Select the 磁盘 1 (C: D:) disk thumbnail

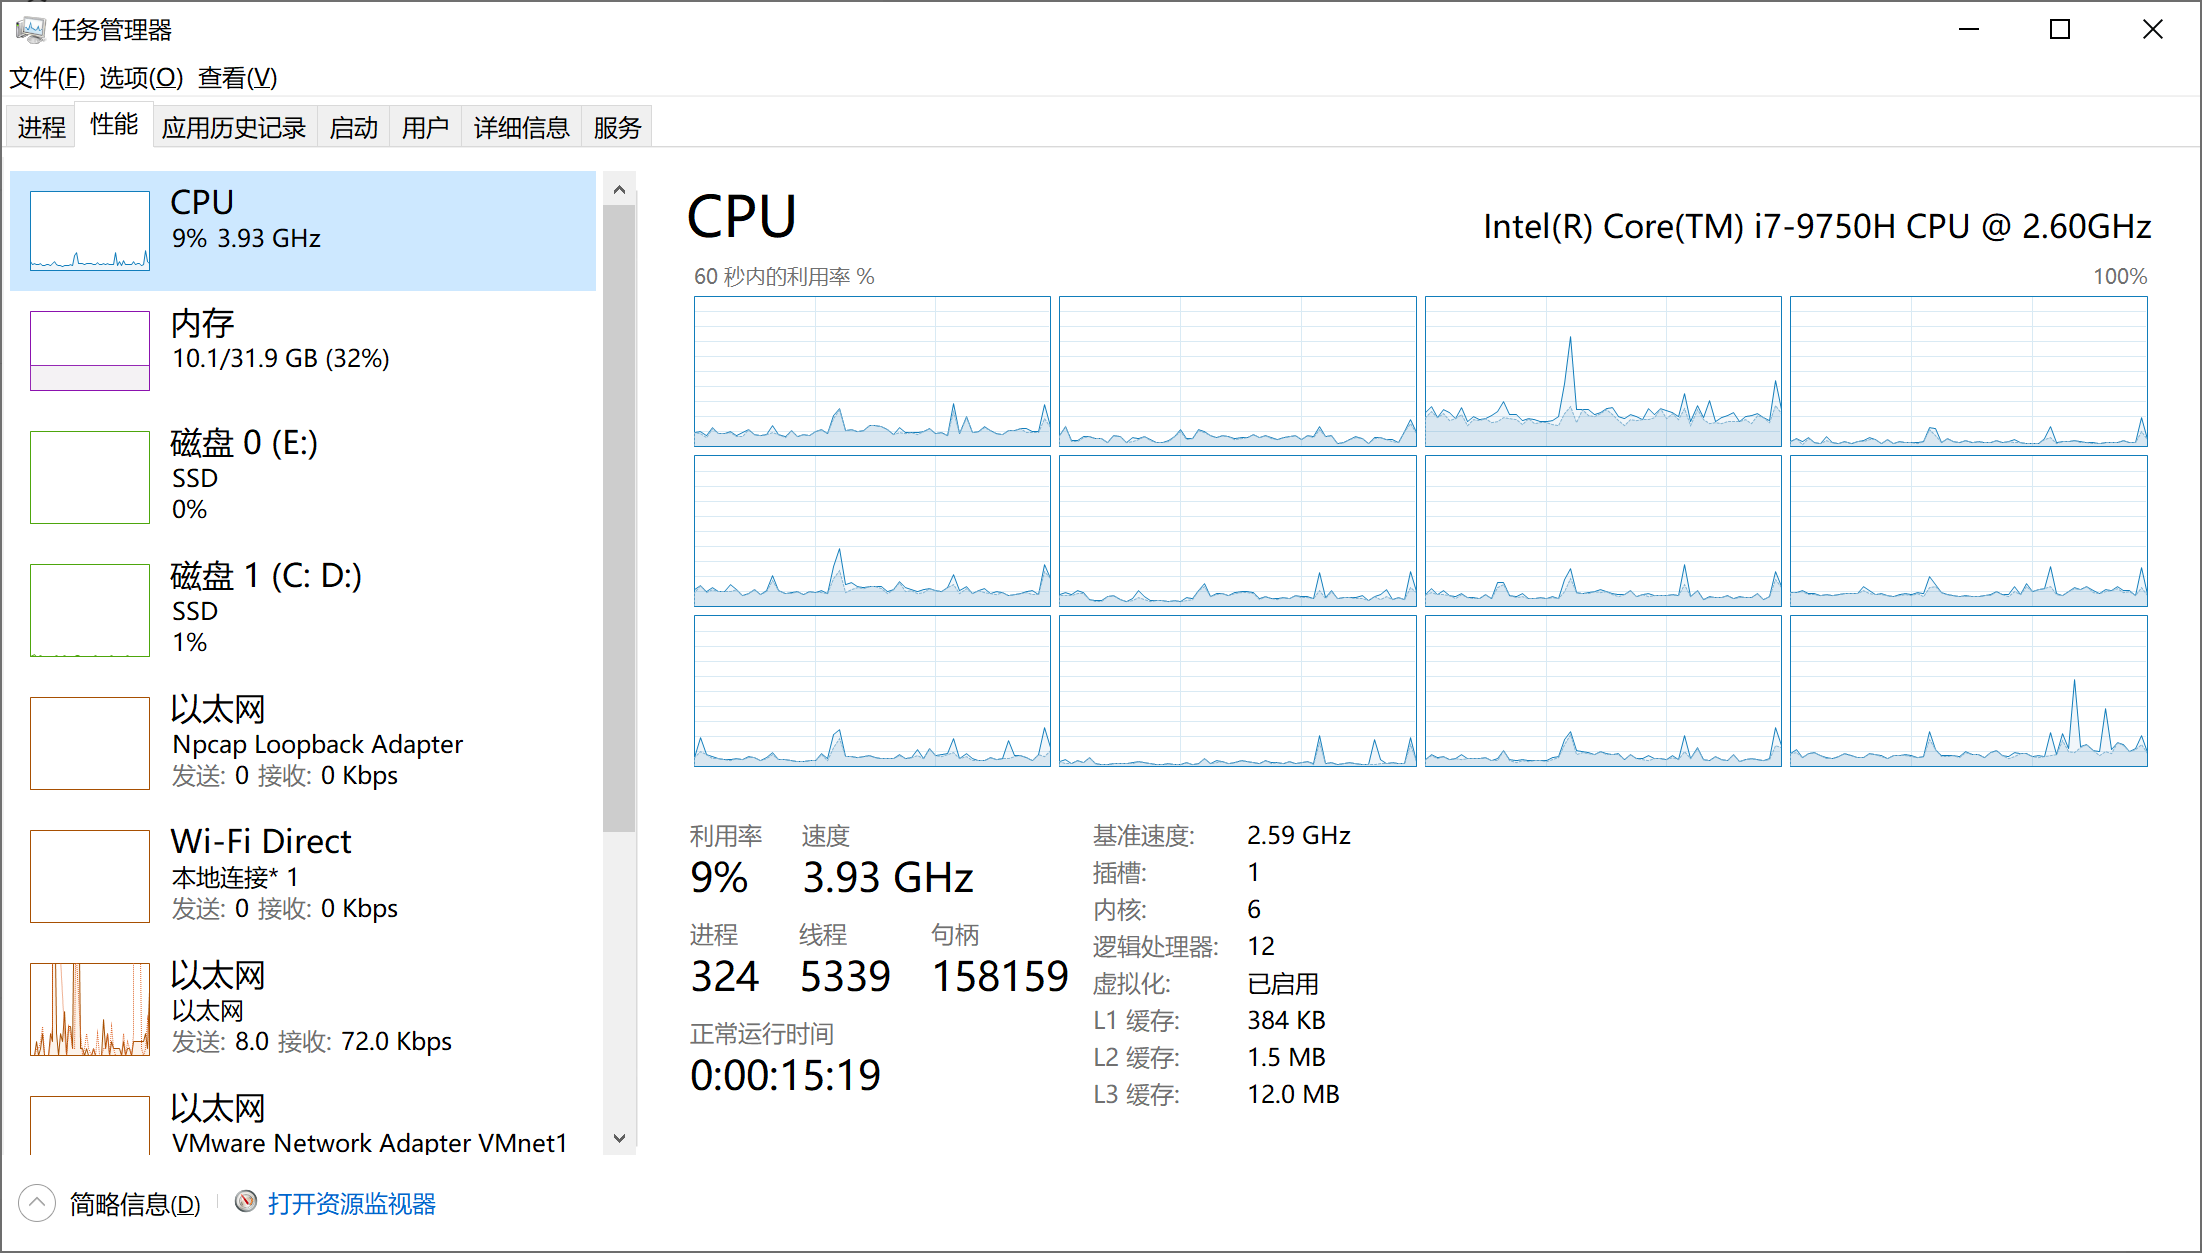(x=90, y=610)
